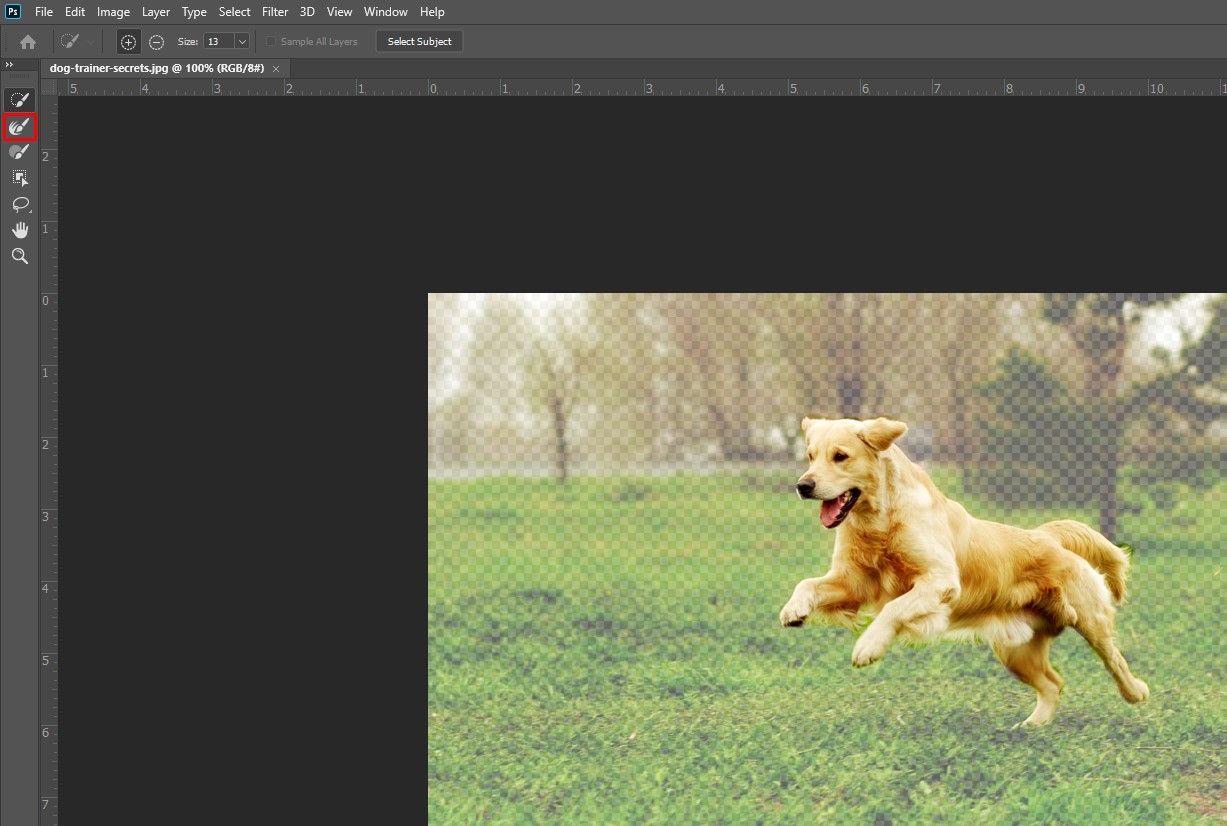Switch to the dog-trainer-secrets.jpg document tab

point(156,68)
